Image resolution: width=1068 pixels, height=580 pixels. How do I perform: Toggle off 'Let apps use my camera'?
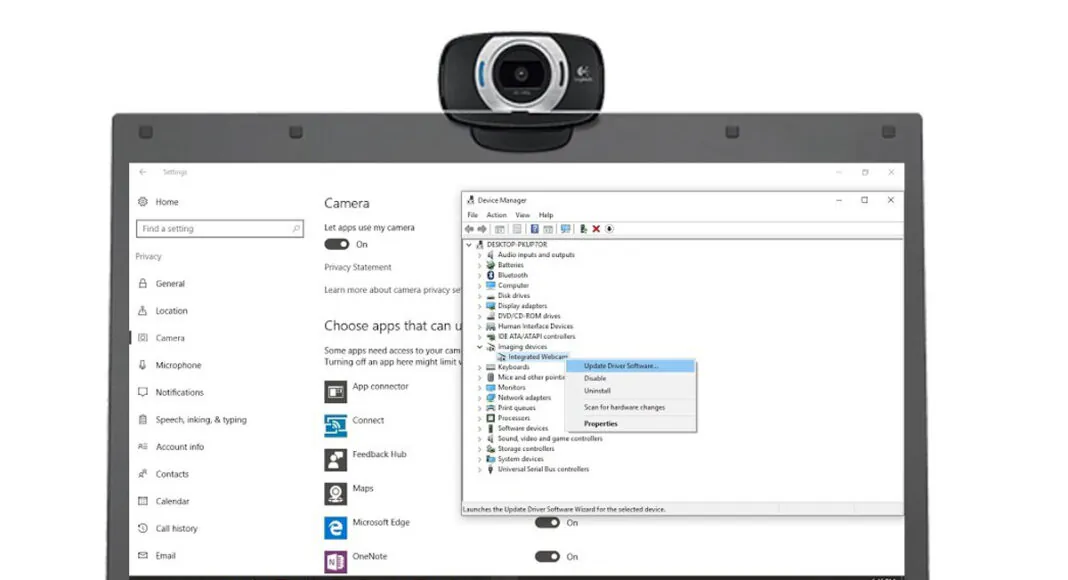pyautogui.click(x=337, y=244)
